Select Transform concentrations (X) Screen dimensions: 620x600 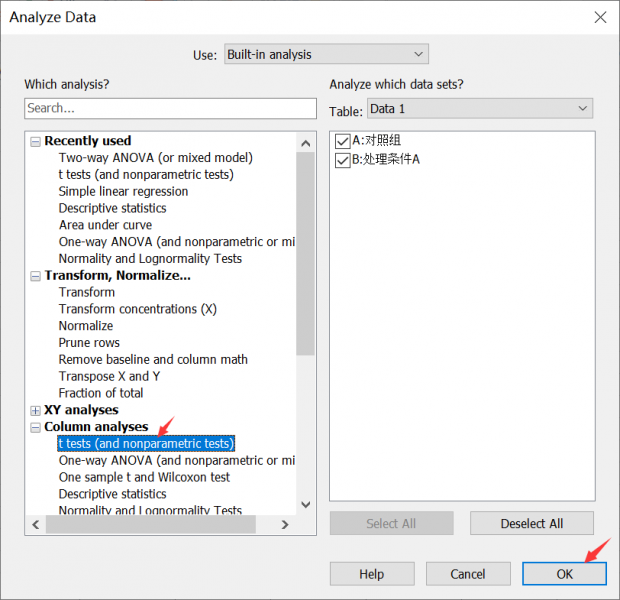pos(137,309)
